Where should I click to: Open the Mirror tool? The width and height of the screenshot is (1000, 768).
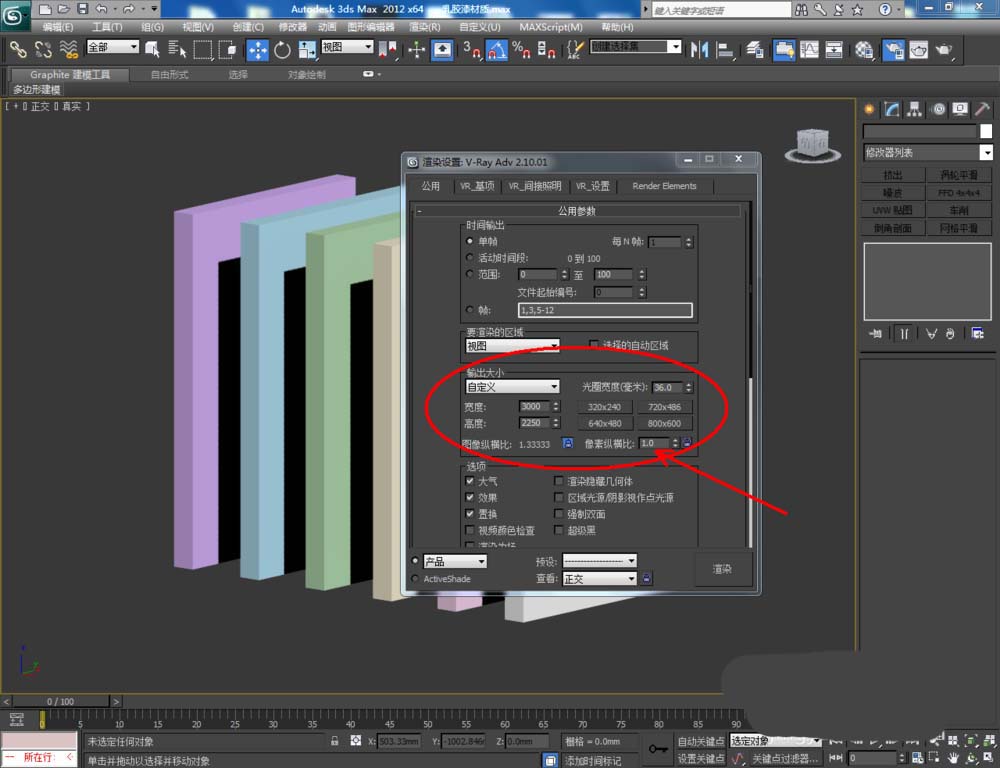[699, 50]
